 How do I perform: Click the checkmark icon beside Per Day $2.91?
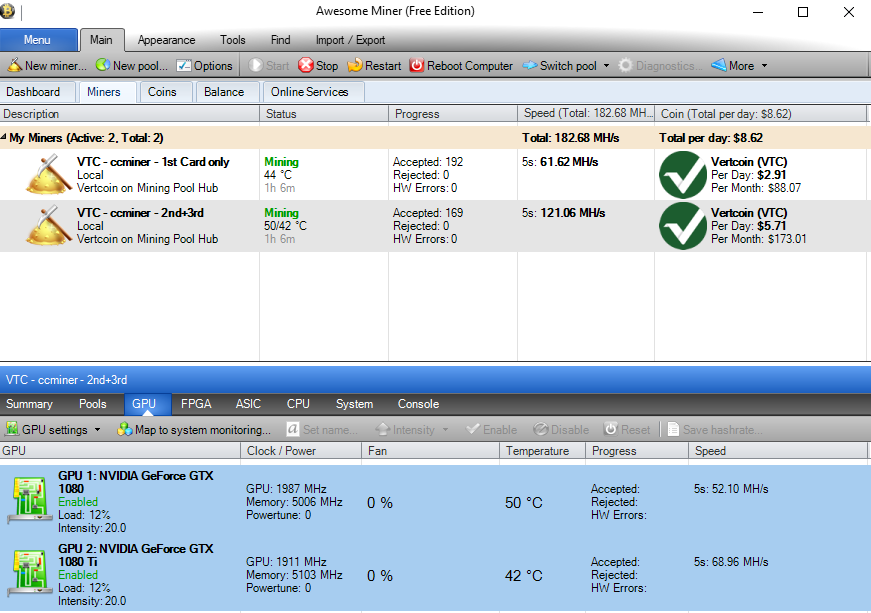[683, 175]
